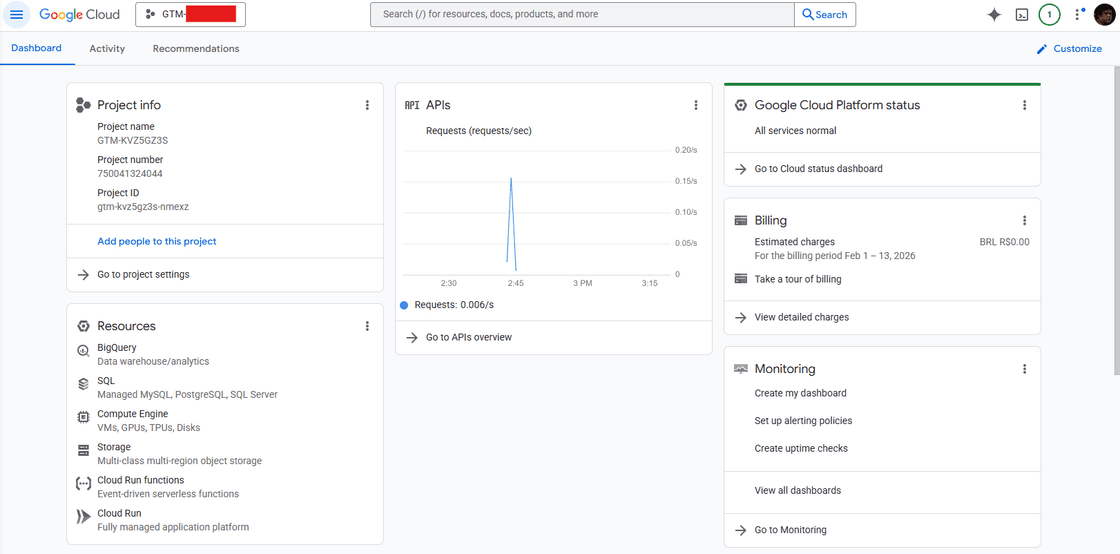
Task: Click the page vertical scrollbar
Action: pos(1116,221)
